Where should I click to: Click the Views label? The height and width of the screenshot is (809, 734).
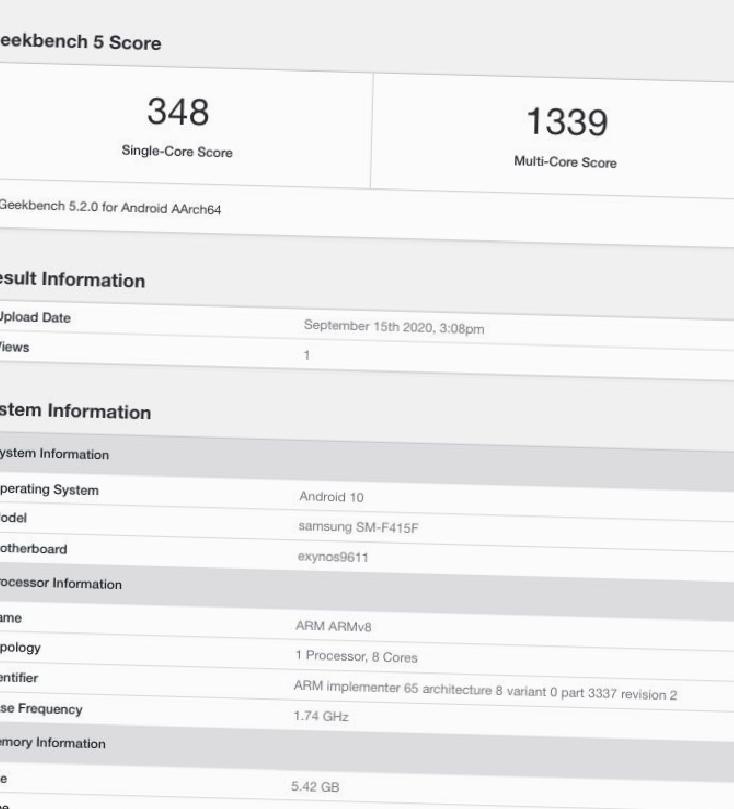point(14,347)
